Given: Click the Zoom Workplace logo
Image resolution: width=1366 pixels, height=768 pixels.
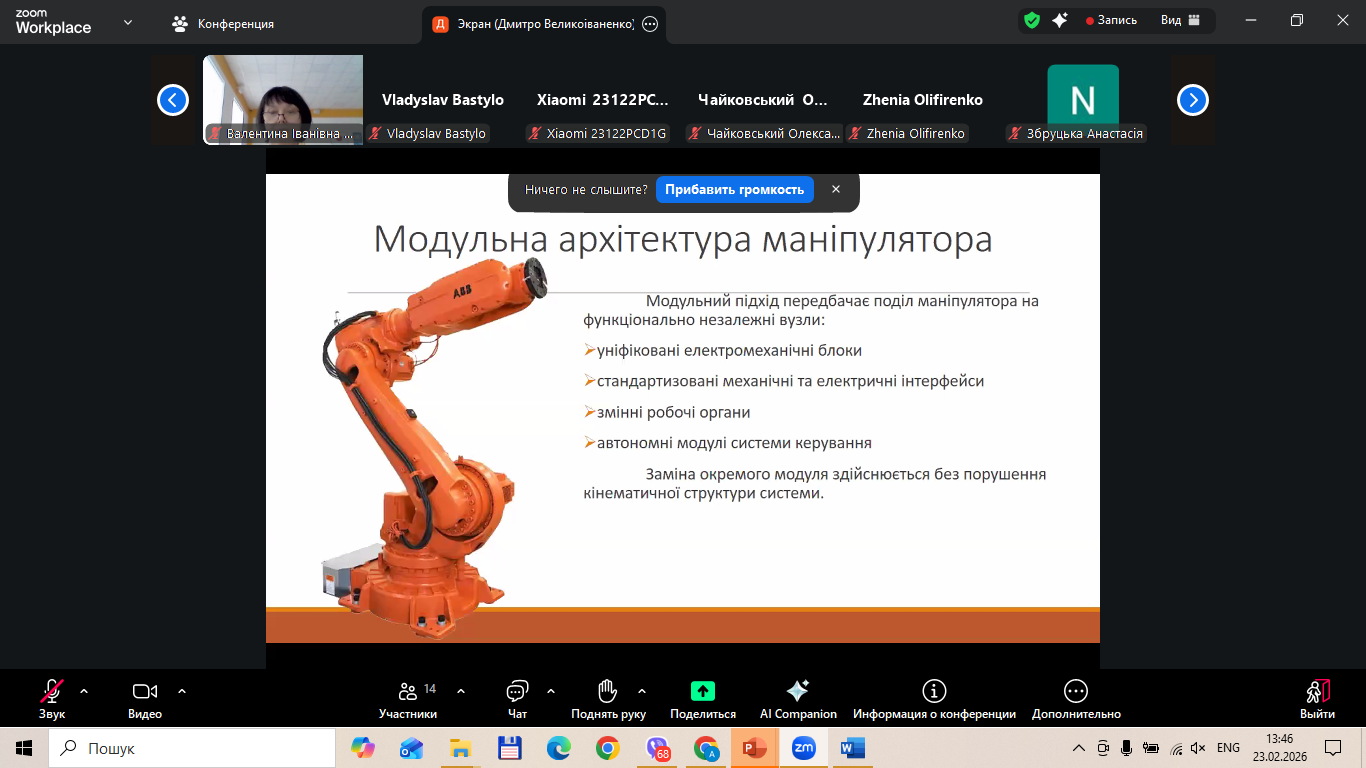Looking at the screenshot, I should pyautogui.click(x=53, y=22).
